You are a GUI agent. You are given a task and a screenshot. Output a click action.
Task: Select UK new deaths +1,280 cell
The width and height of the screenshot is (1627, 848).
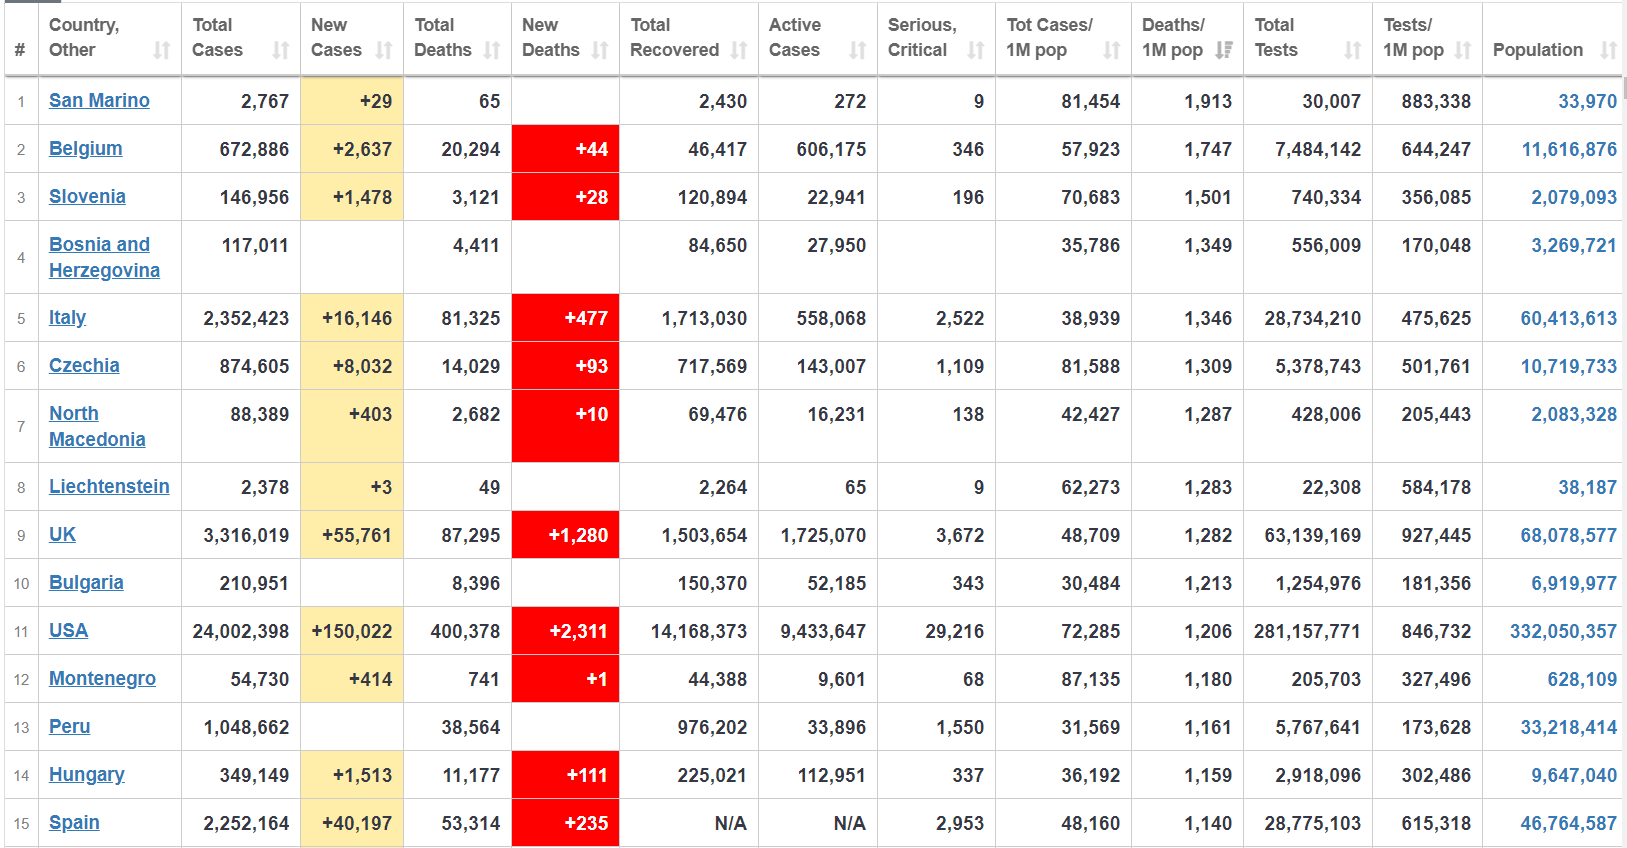(565, 535)
